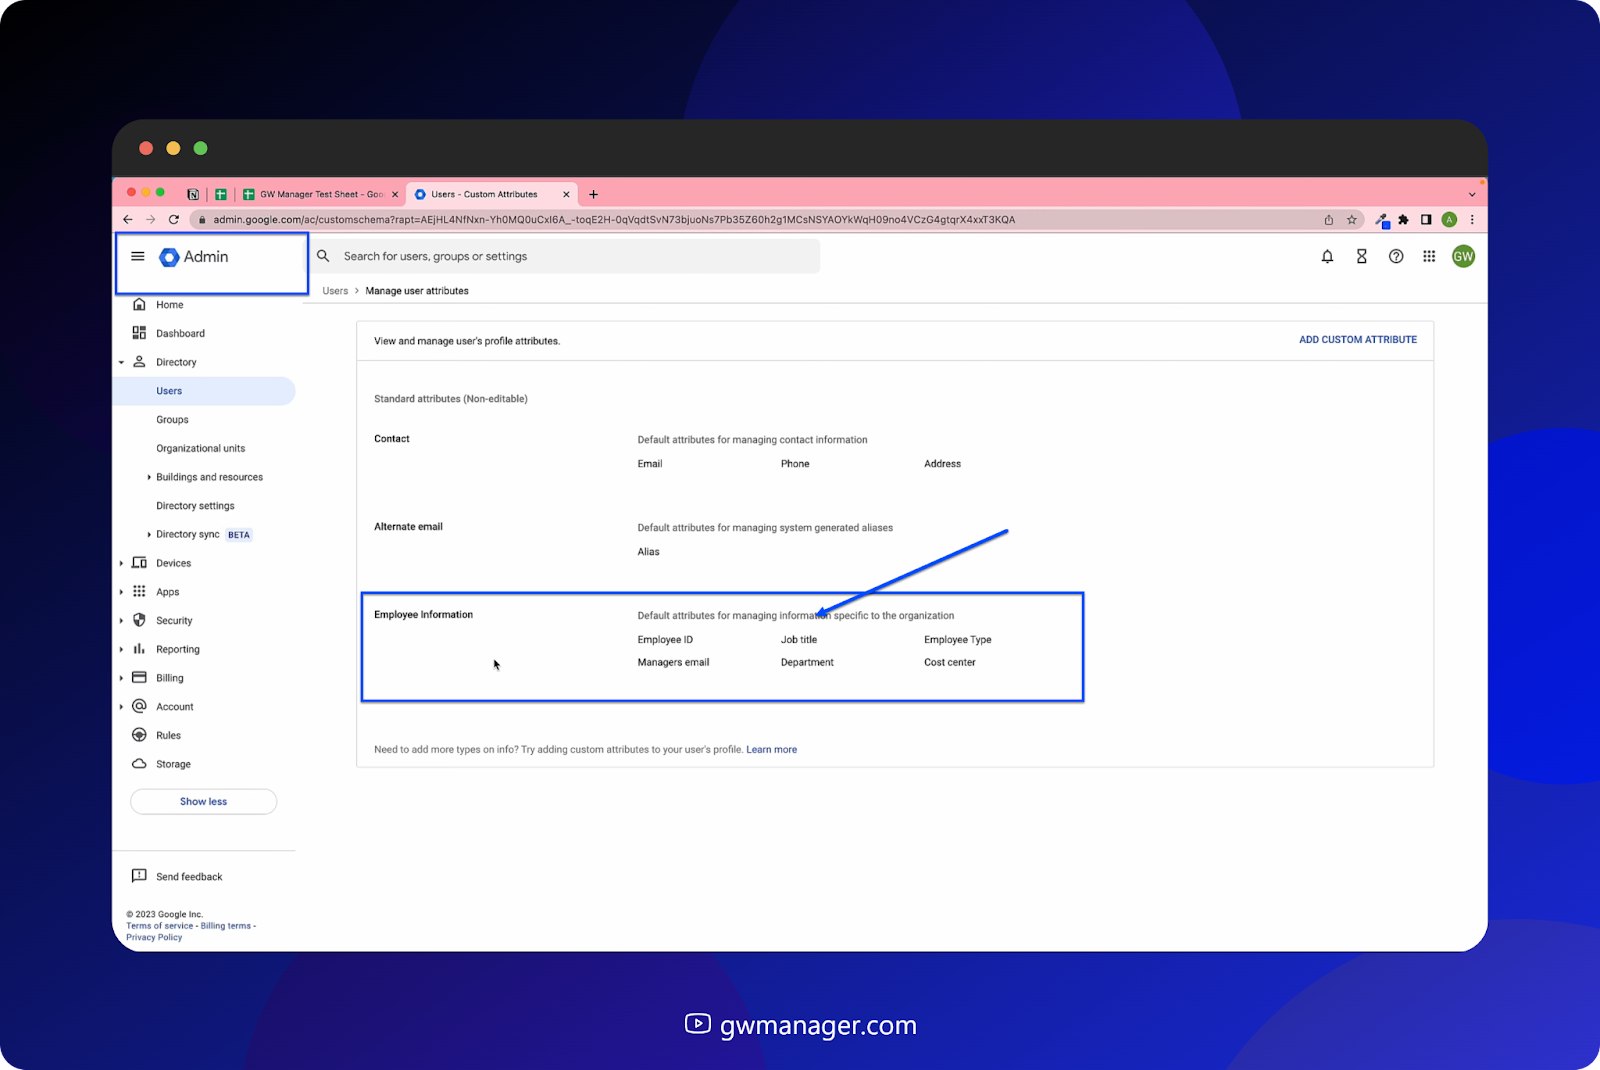This screenshot has height=1070, width=1600.
Task: Click the Job title attribute
Action: point(798,640)
